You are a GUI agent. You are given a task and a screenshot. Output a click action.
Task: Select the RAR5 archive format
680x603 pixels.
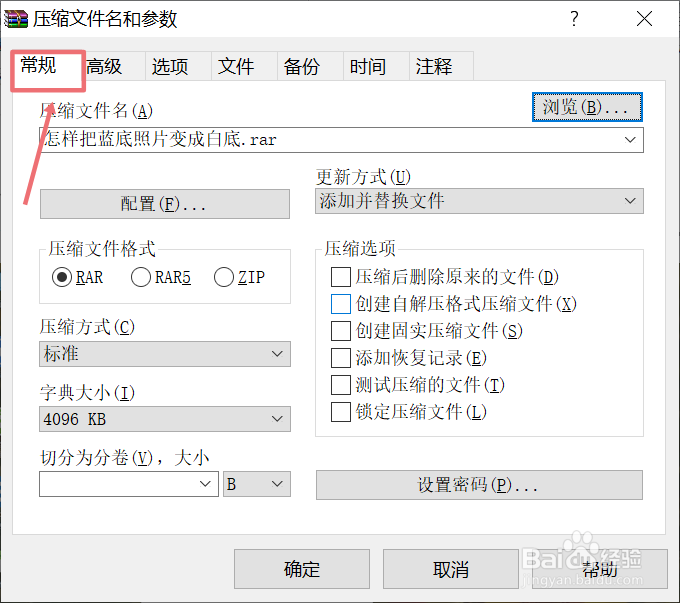click(141, 277)
